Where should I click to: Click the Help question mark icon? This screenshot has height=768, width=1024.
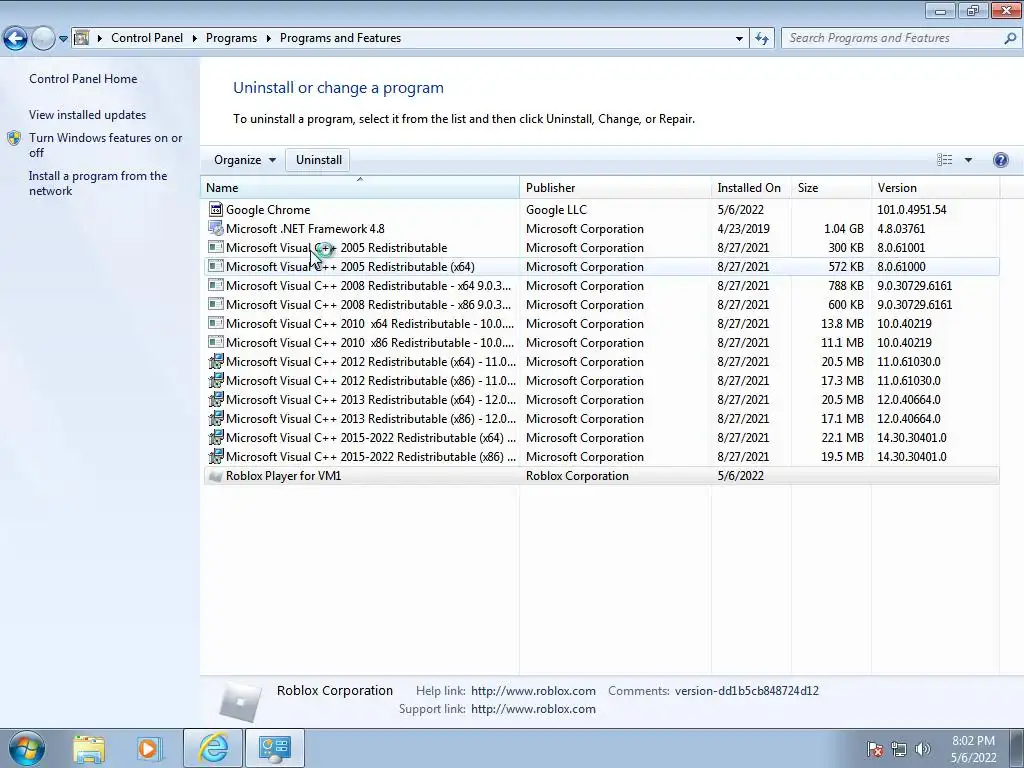[x=1000, y=160]
